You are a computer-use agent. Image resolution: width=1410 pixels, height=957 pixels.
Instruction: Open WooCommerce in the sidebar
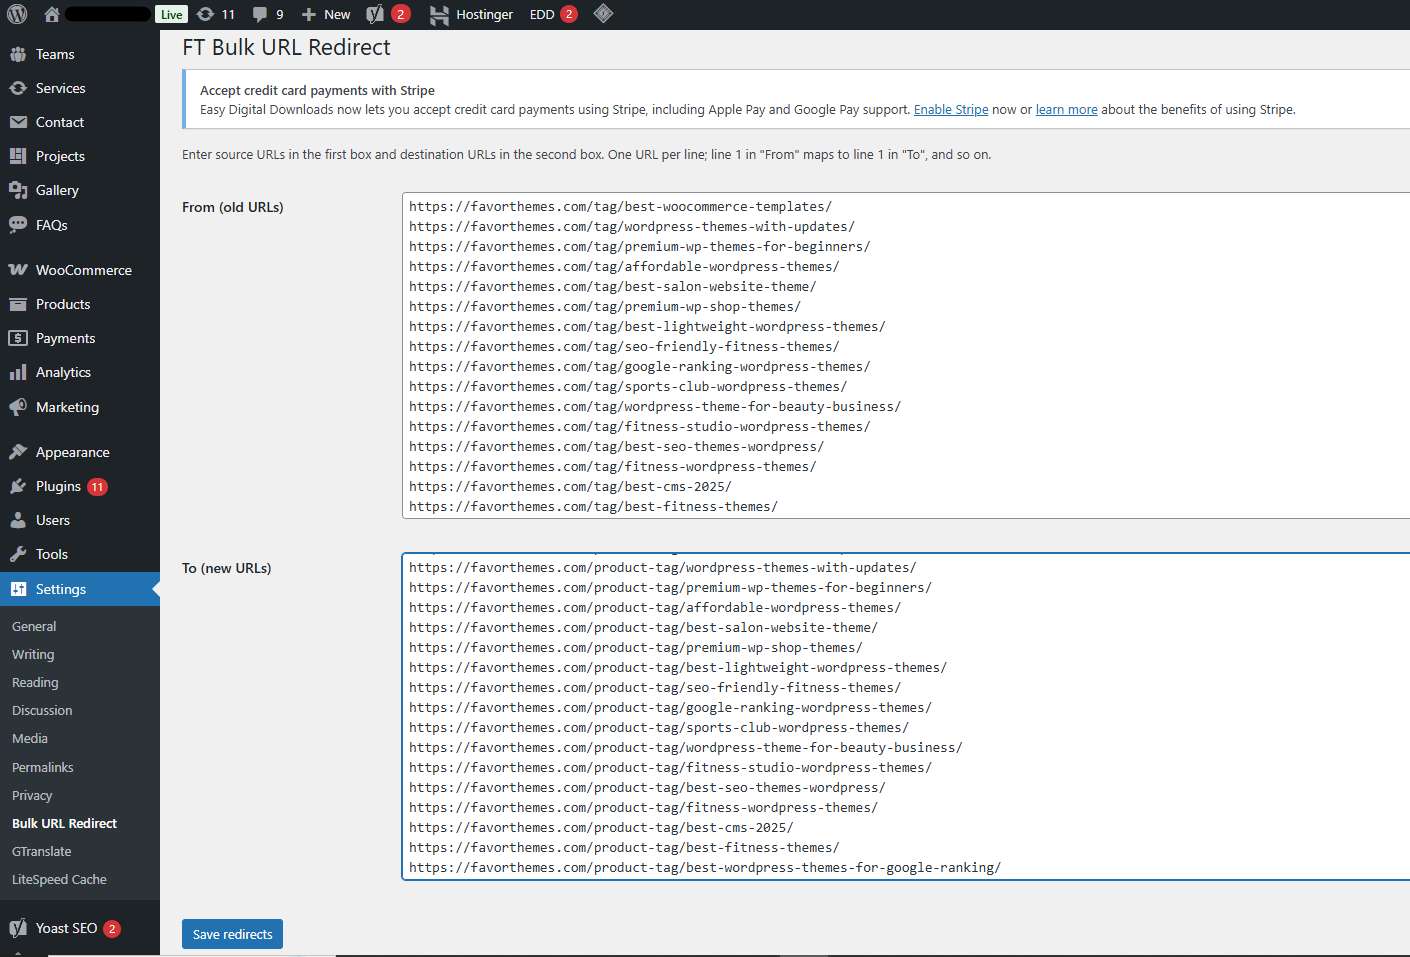[x=83, y=270]
